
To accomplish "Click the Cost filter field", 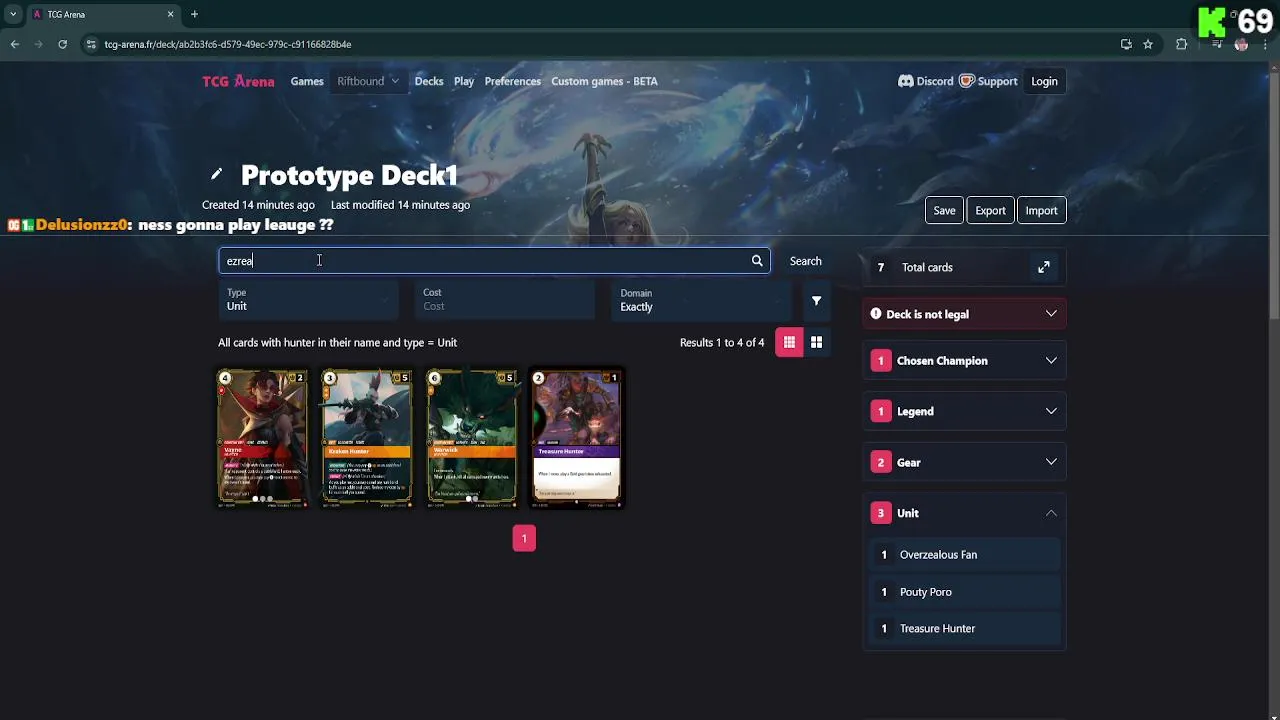I will (505, 300).
